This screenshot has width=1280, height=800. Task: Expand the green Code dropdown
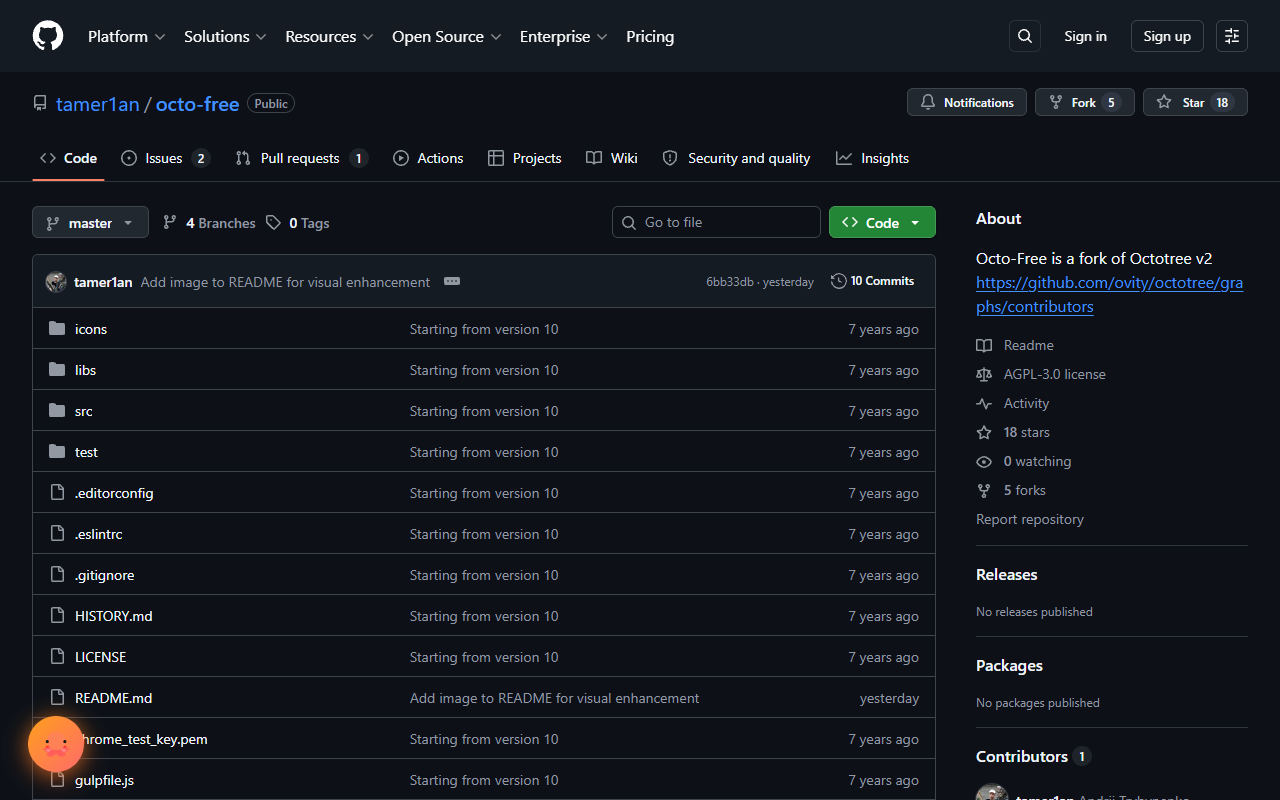coord(882,222)
